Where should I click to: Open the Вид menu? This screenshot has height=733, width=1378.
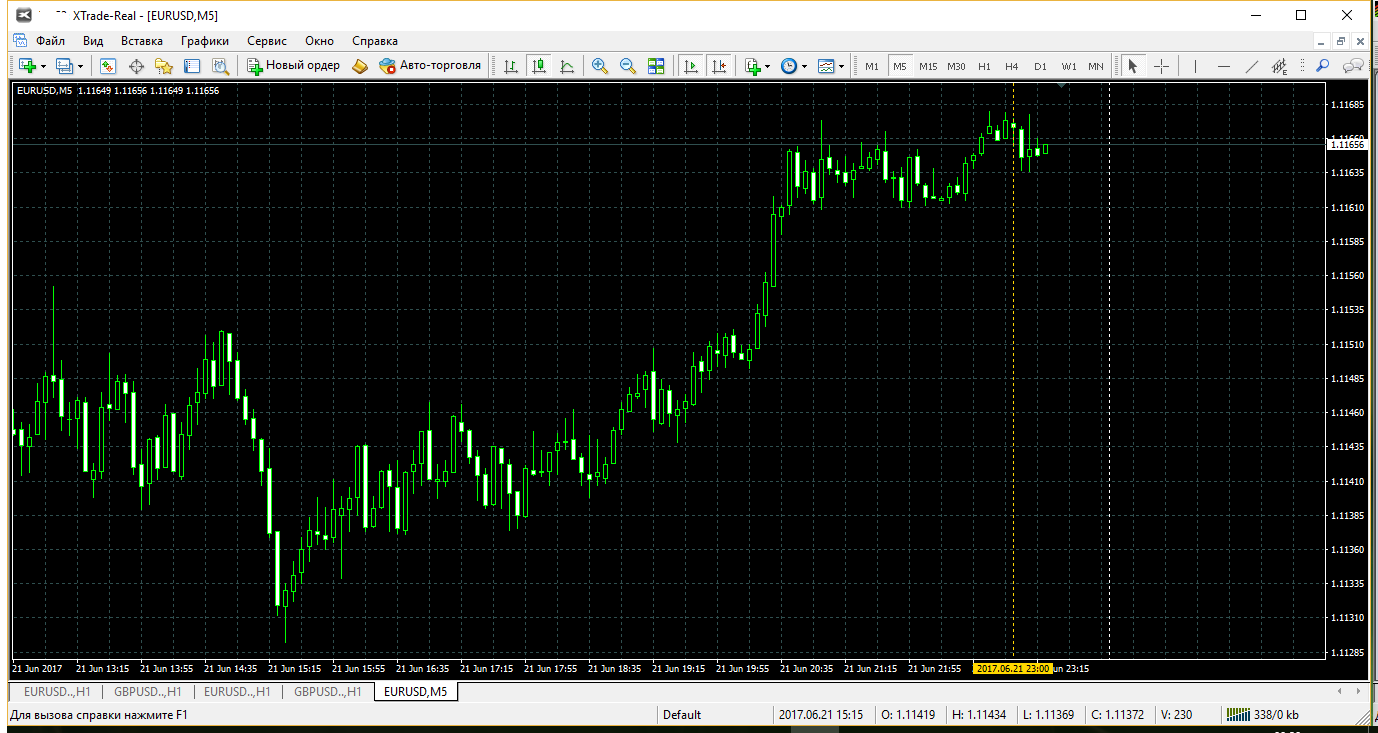(93, 41)
